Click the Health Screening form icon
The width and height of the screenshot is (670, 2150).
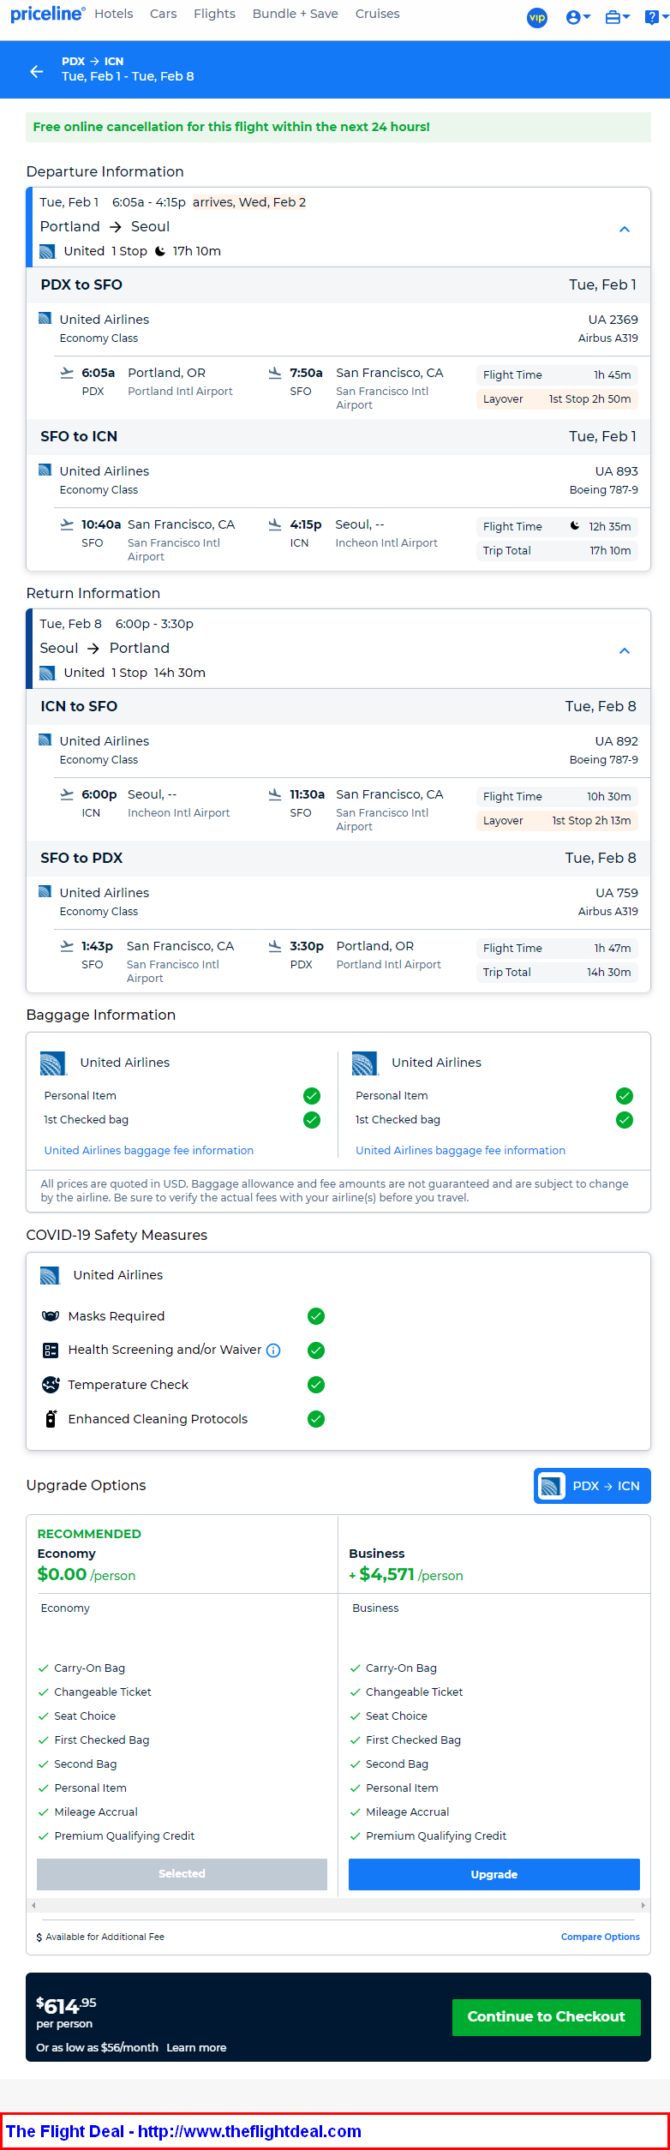50,1350
